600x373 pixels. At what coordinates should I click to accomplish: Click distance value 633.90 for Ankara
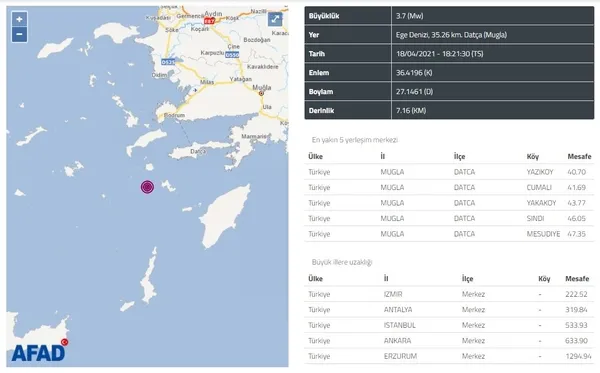tap(576, 341)
